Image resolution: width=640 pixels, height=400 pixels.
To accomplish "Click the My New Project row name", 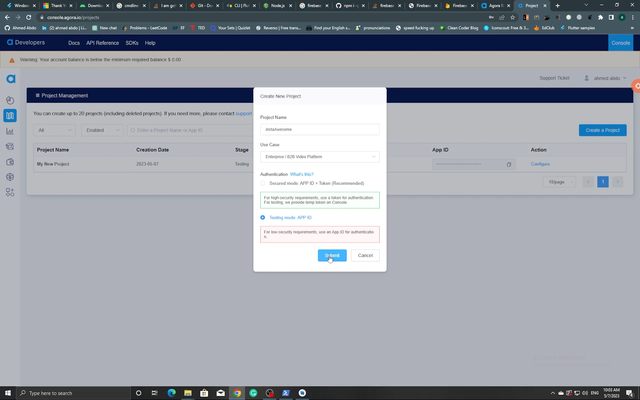I will (53, 164).
